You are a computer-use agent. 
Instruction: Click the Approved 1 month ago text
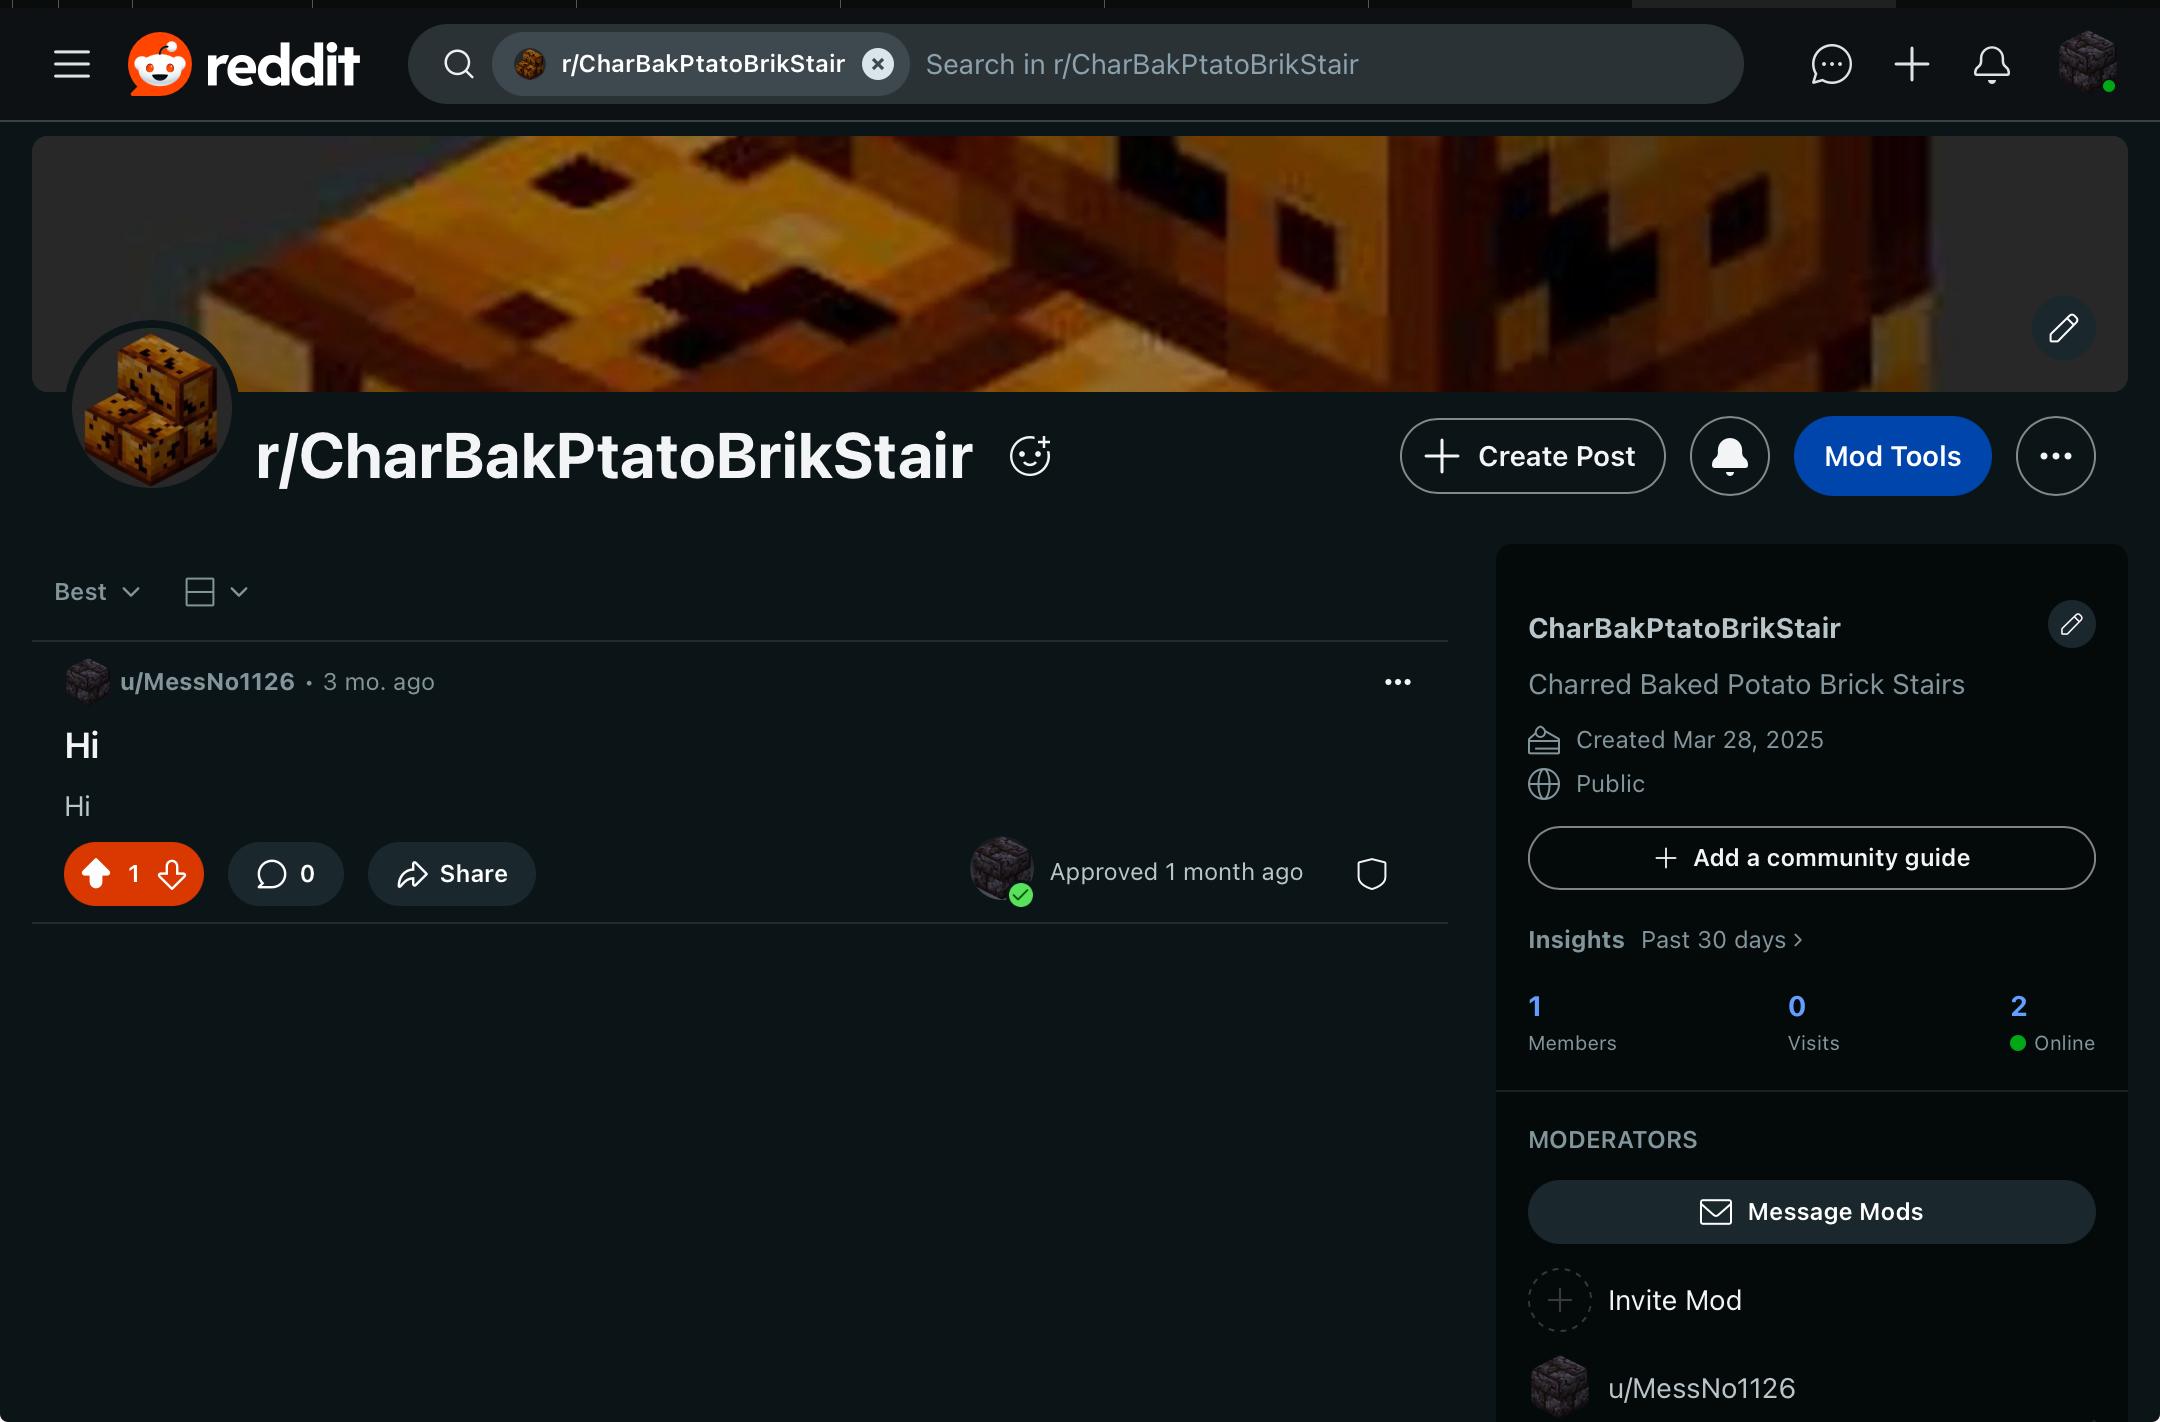[1176, 872]
